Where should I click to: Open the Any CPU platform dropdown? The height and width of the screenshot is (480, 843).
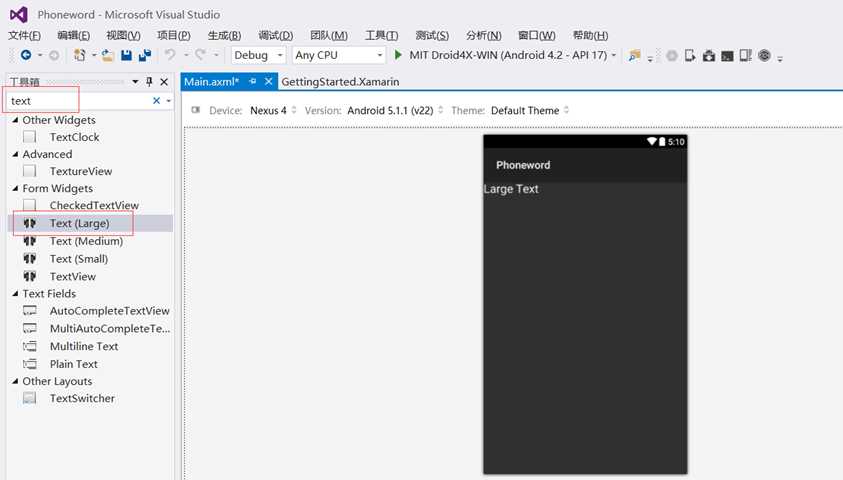click(339, 55)
